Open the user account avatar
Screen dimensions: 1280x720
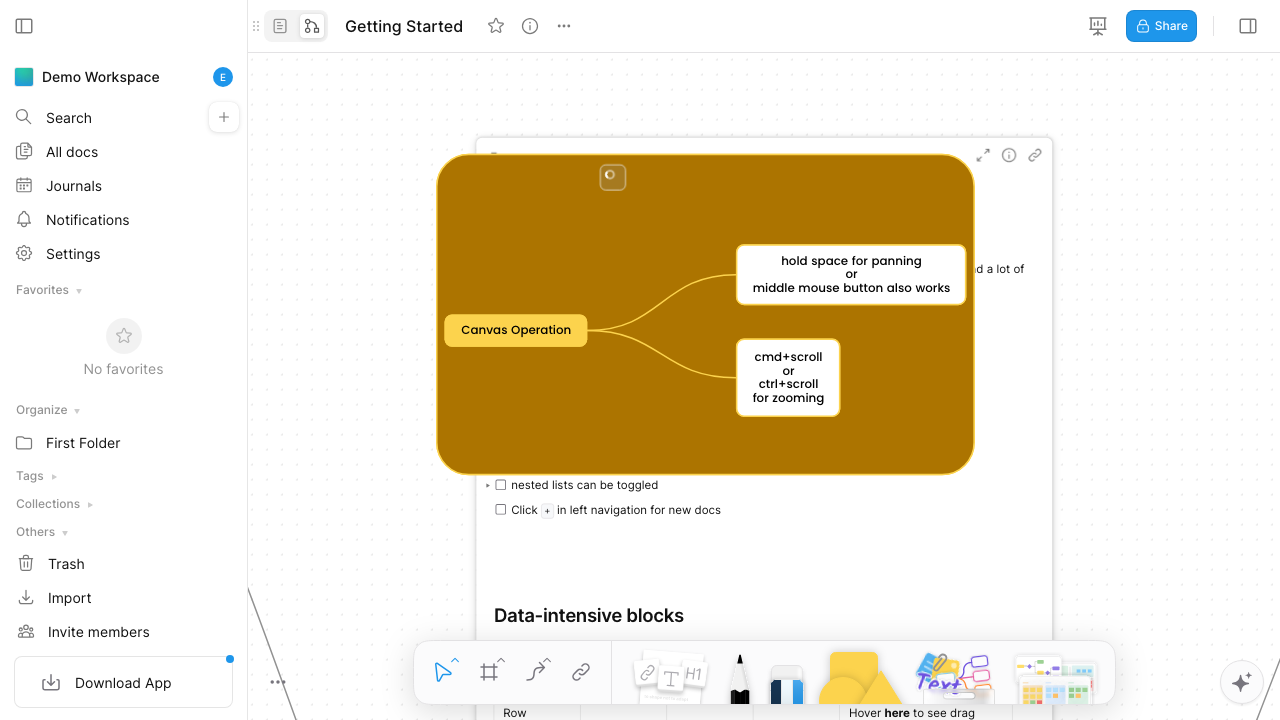pyautogui.click(x=223, y=77)
